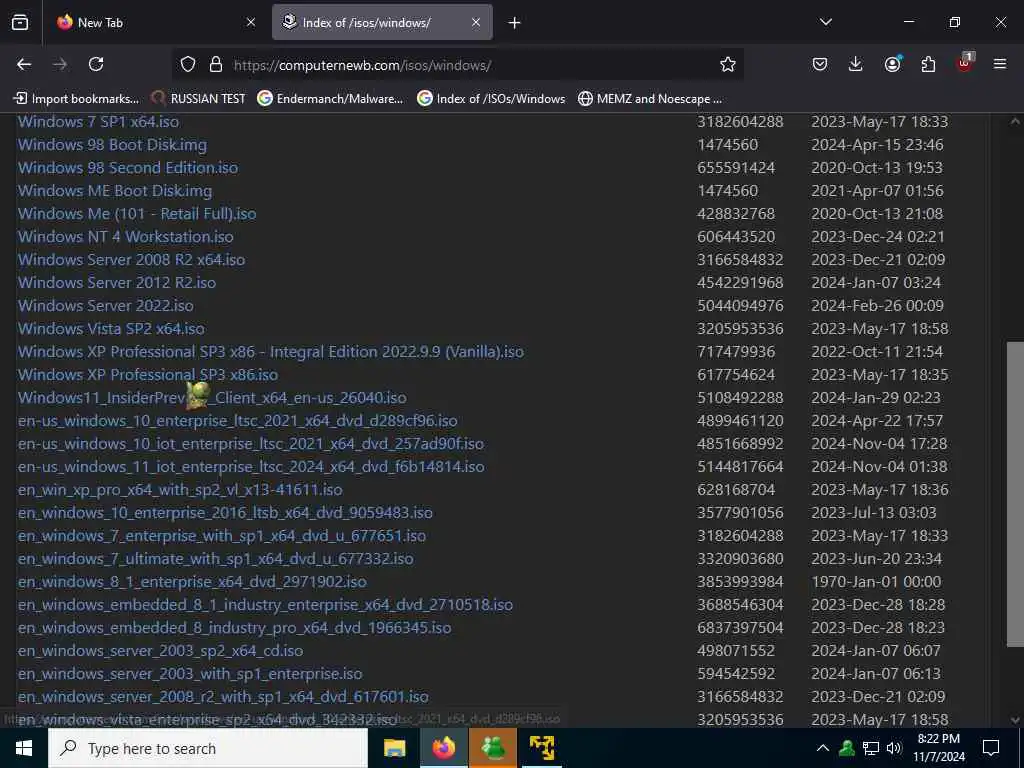Open en_win_xp_pro_x64_with_sp2 iso link
This screenshot has height=768, width=1024.
180,490
